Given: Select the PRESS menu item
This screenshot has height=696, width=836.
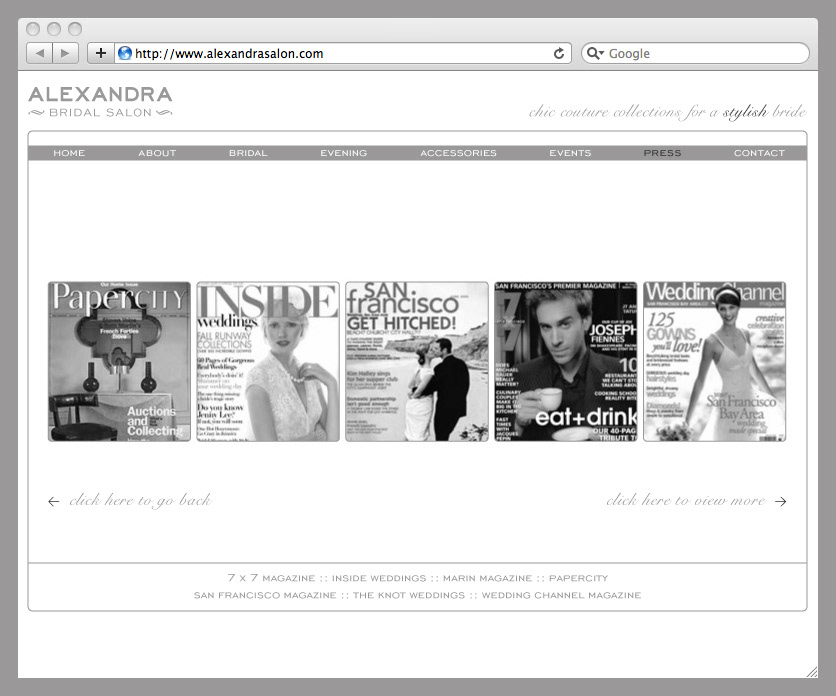Looking at the screenshot, I should tap(662, 153).
